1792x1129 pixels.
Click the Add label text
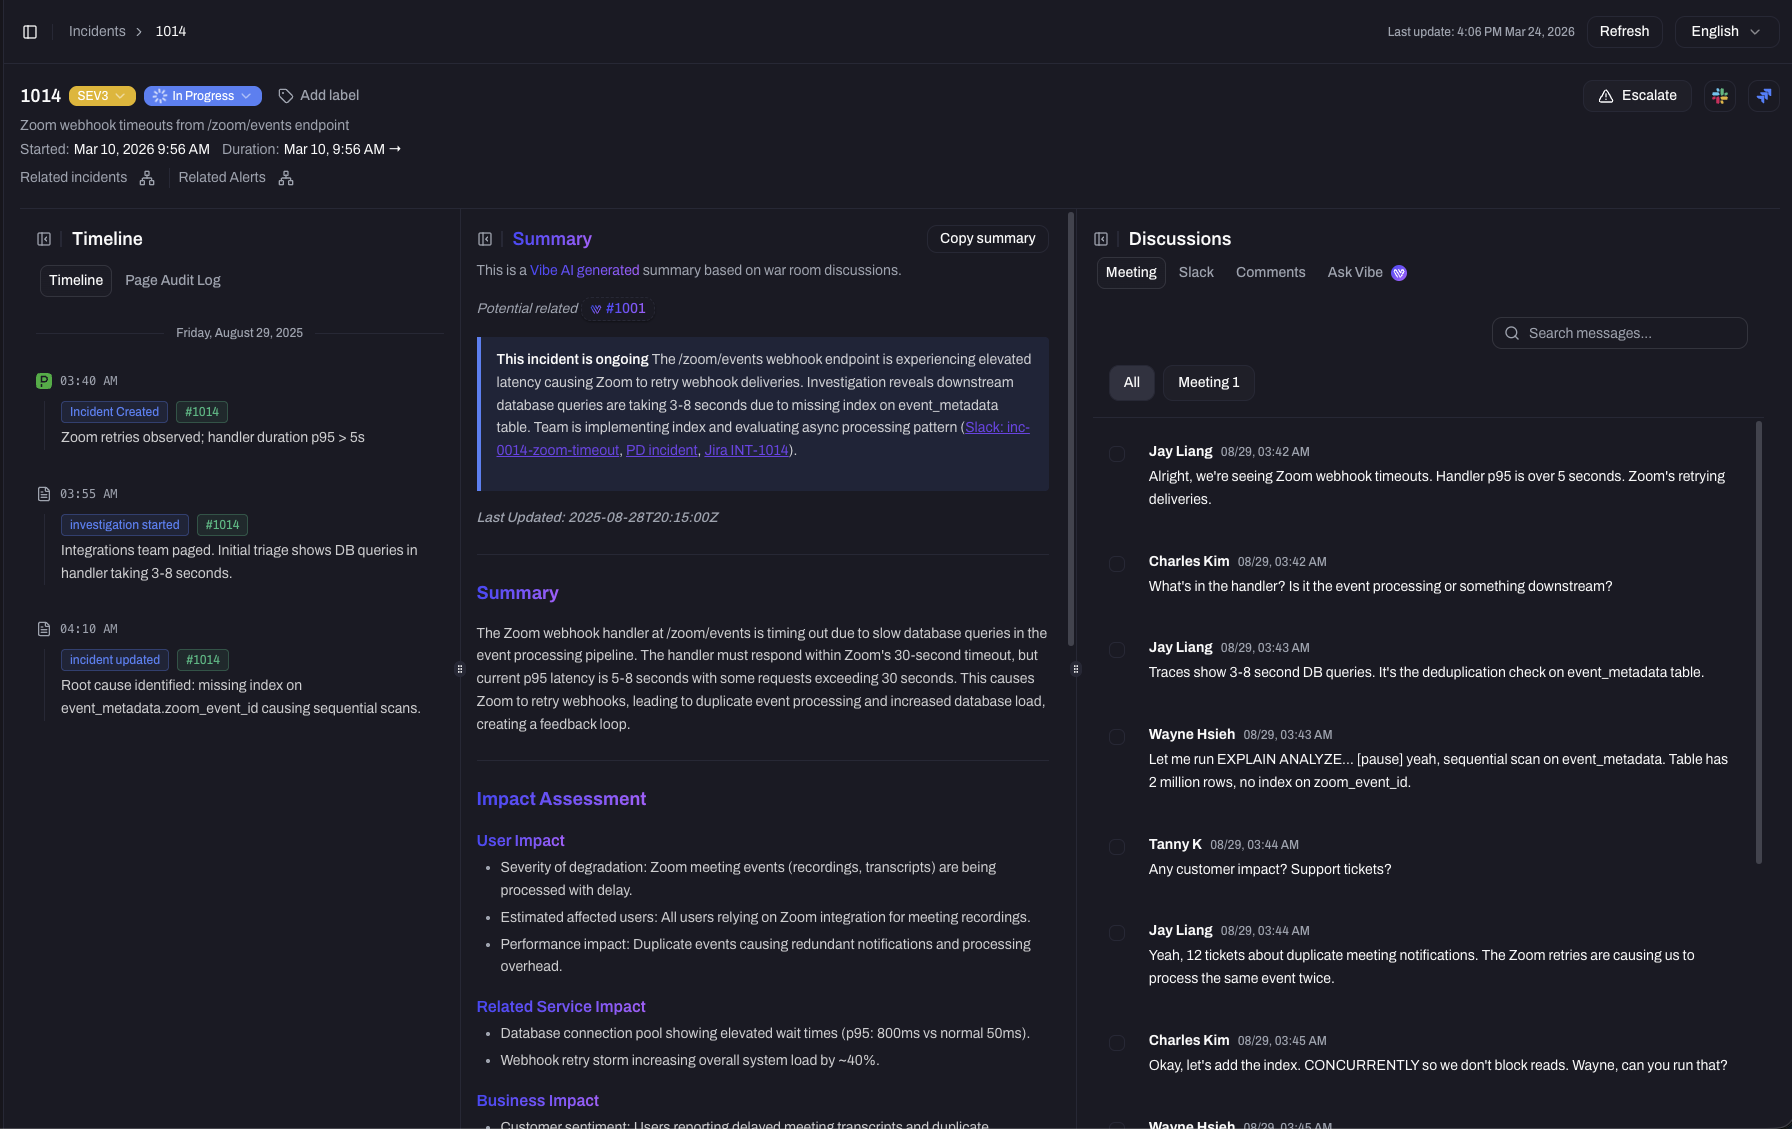(x=330, y=96)
